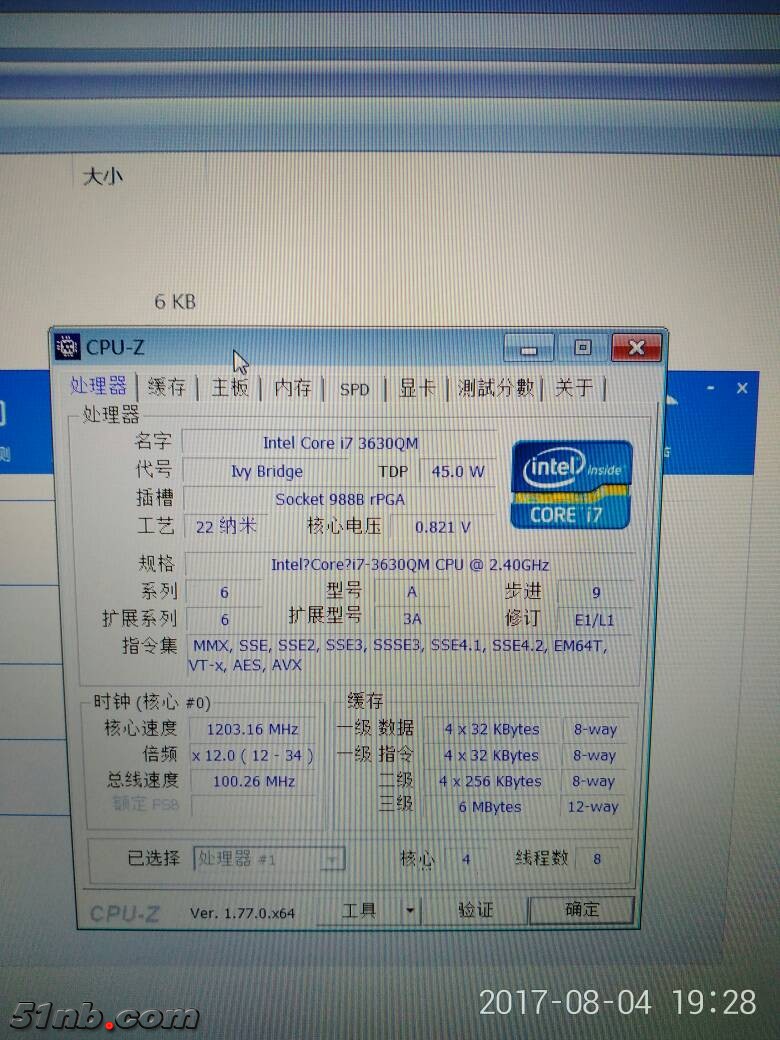The width and height of the screenshot is (780, 1040).
Task: Switch to the 显卡 tab
Action: (417, 388)
